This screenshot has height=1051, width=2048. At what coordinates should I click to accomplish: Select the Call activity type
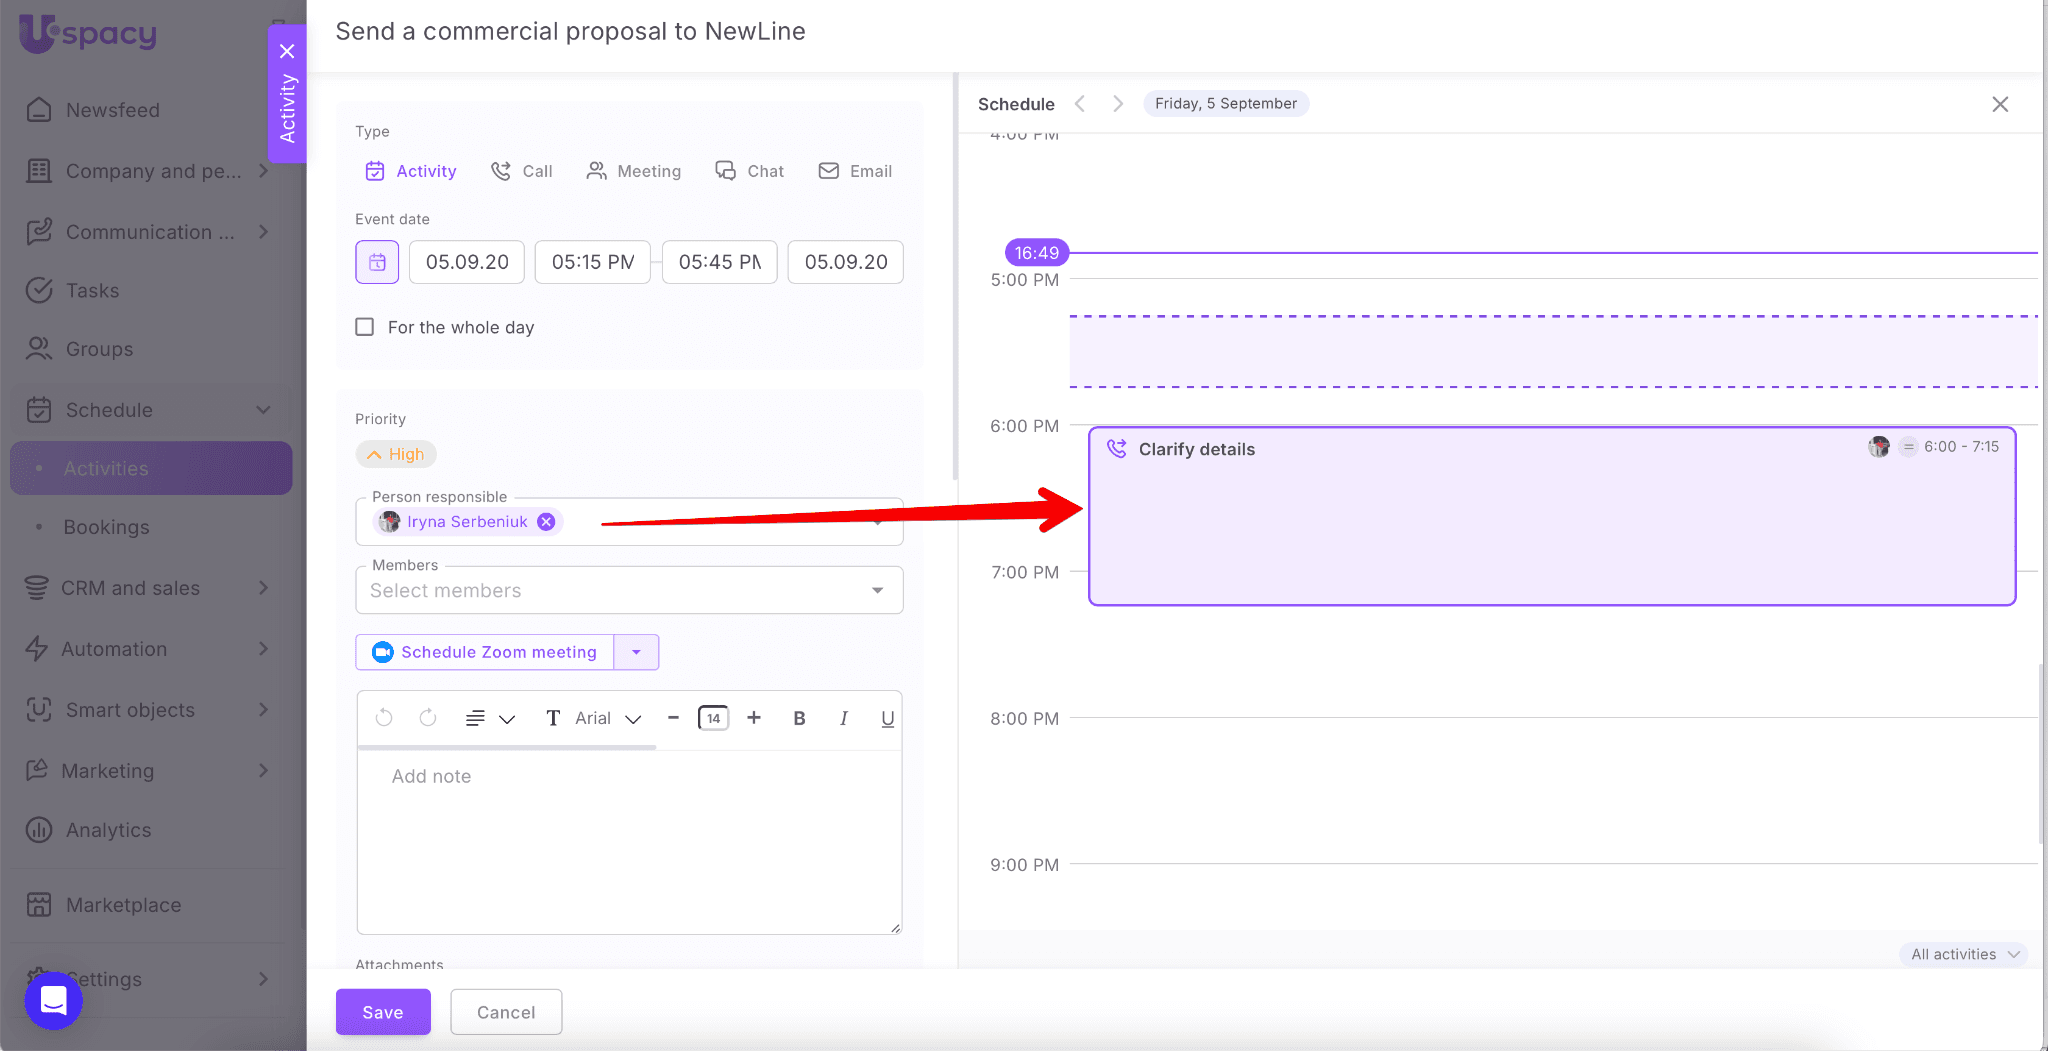point(522,171)
